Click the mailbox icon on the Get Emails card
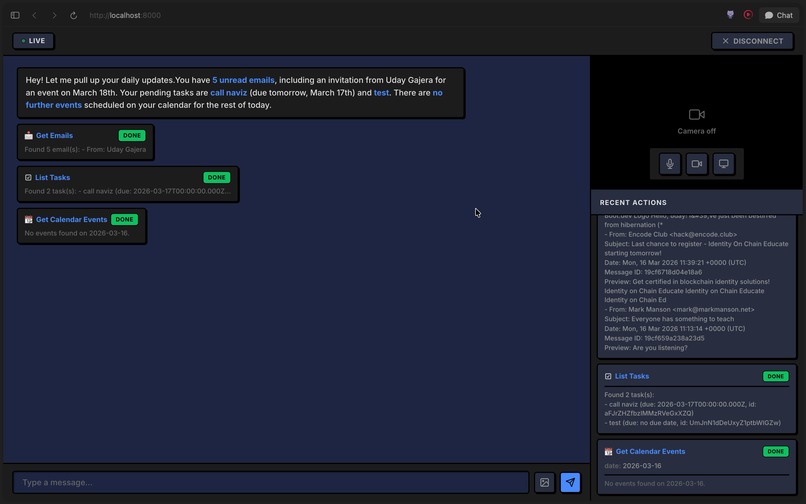 tap(28, 136)
